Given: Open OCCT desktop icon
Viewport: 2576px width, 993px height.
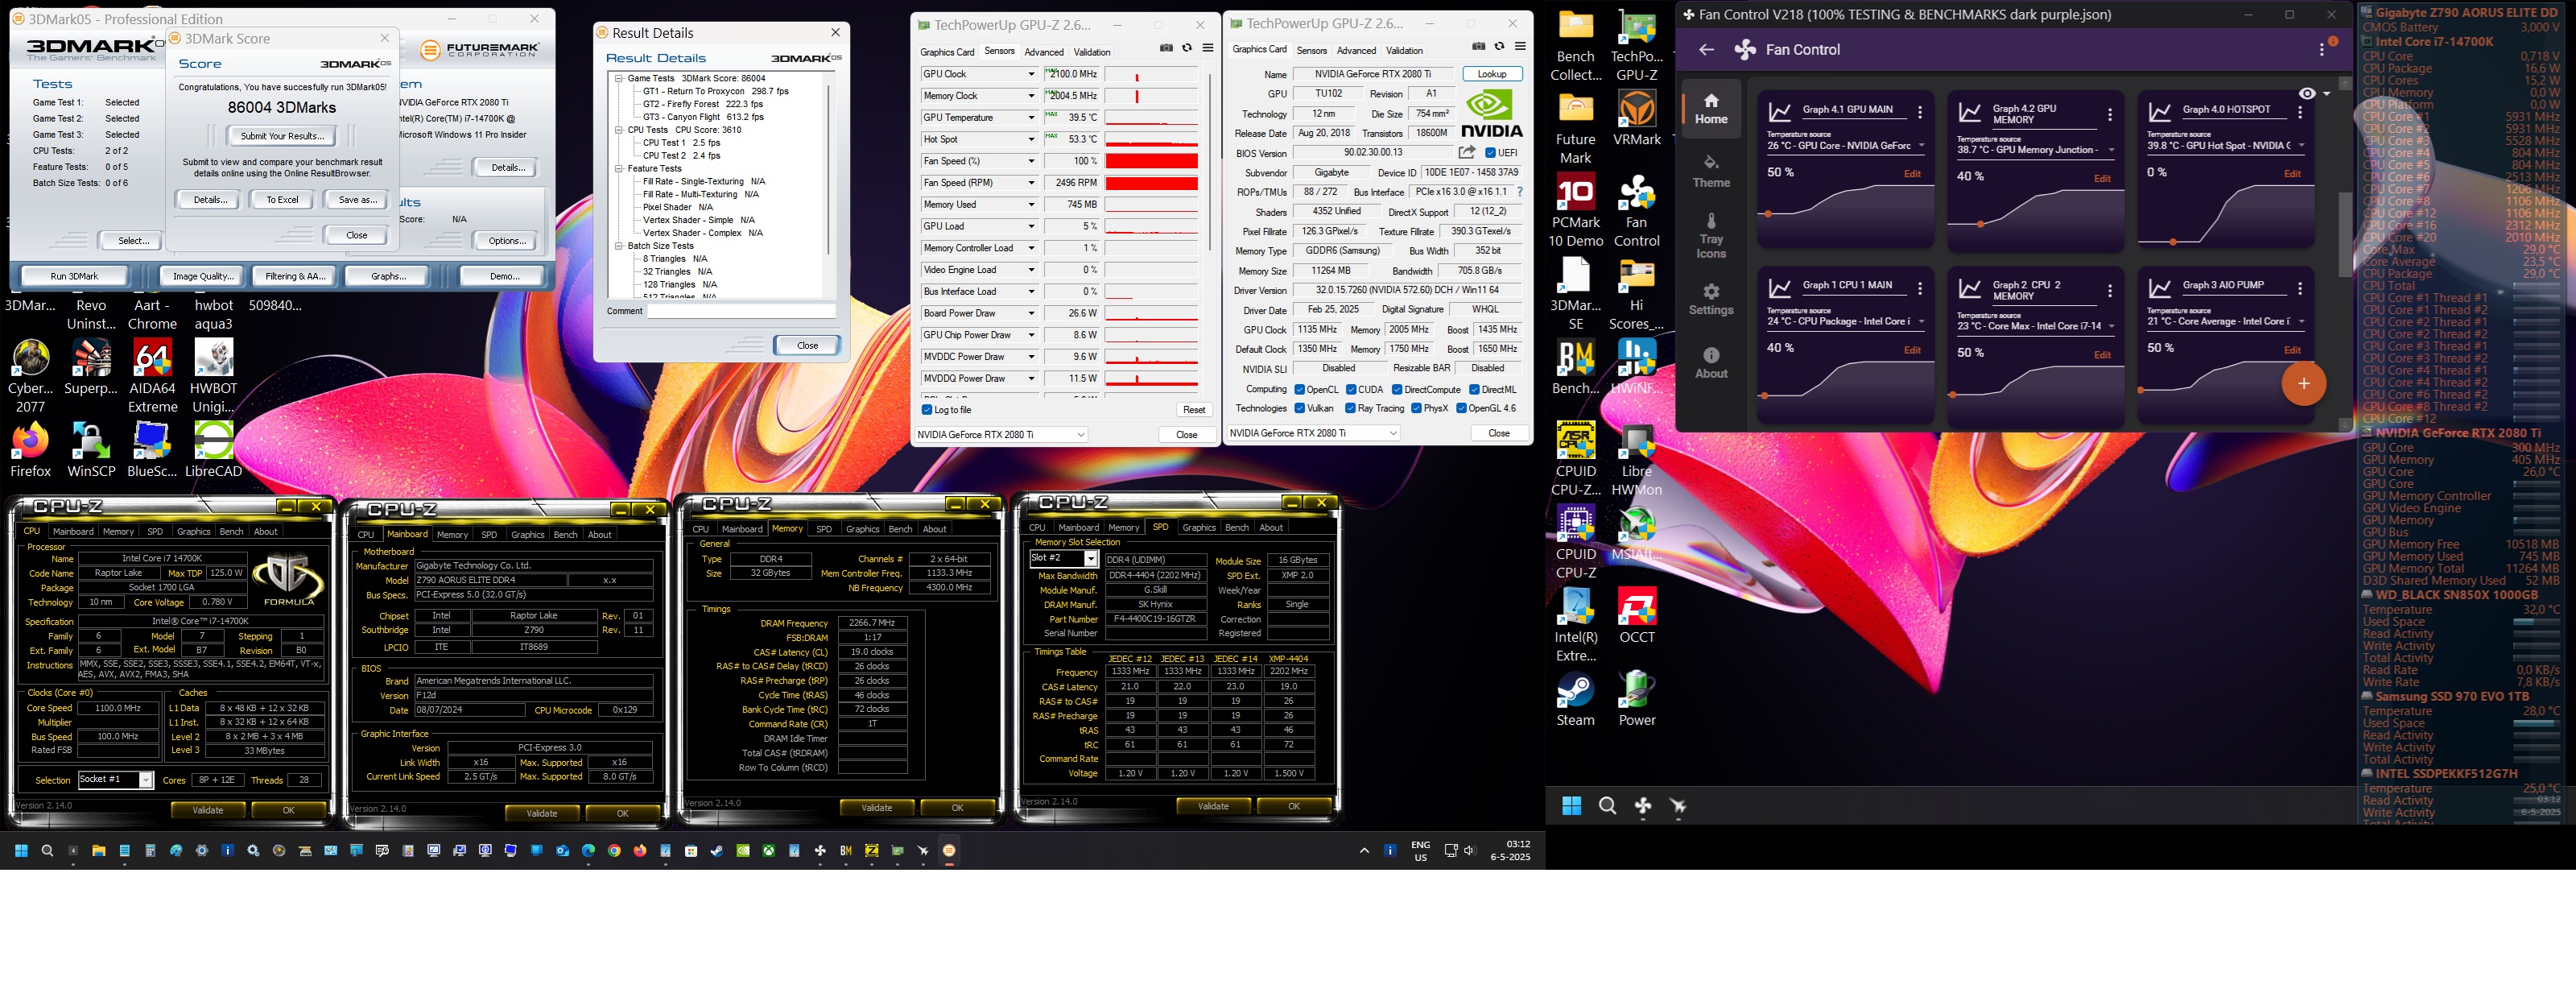Looking at the screenshot, I should coord(1637,616).
